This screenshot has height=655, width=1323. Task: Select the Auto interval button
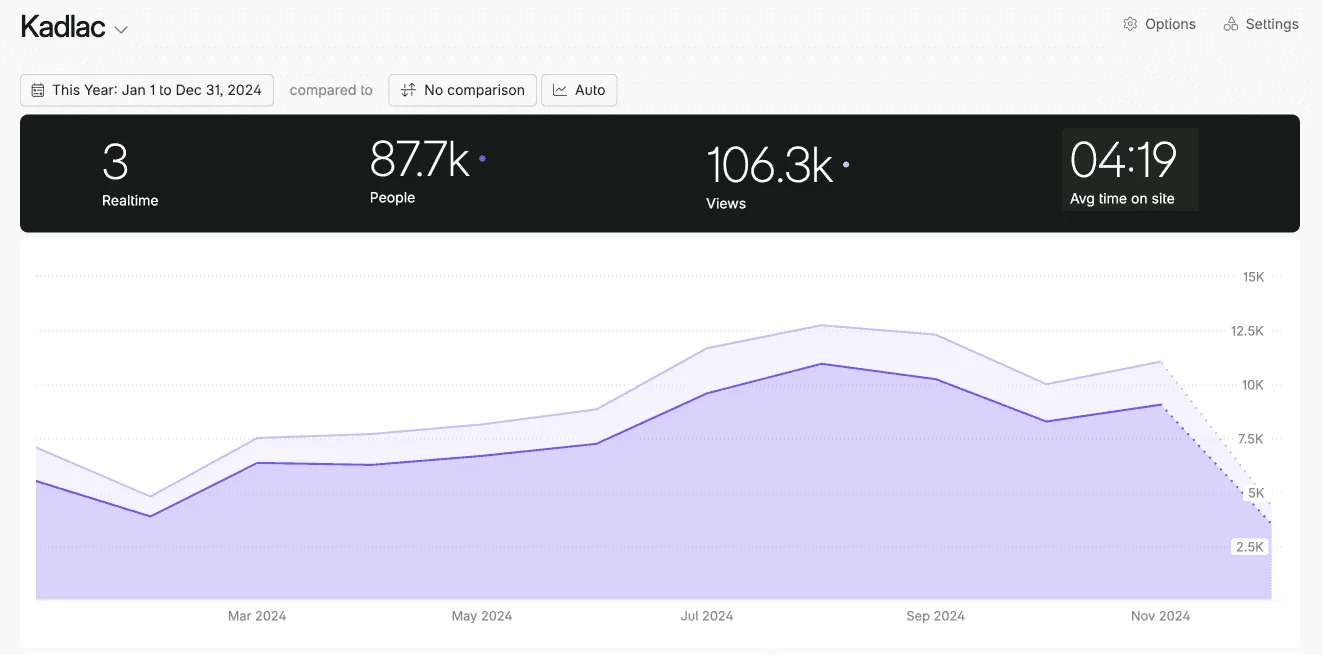[579, 90]
